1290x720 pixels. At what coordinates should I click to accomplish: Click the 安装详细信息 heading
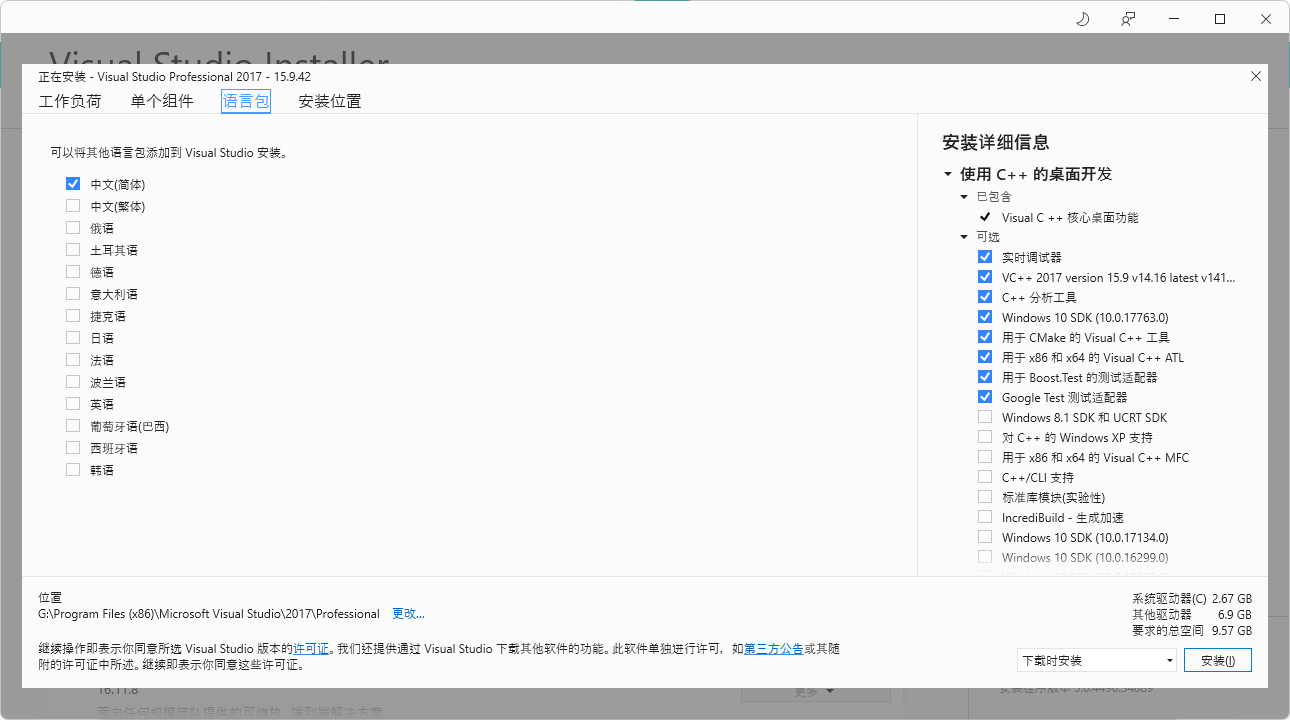[996, 142]
